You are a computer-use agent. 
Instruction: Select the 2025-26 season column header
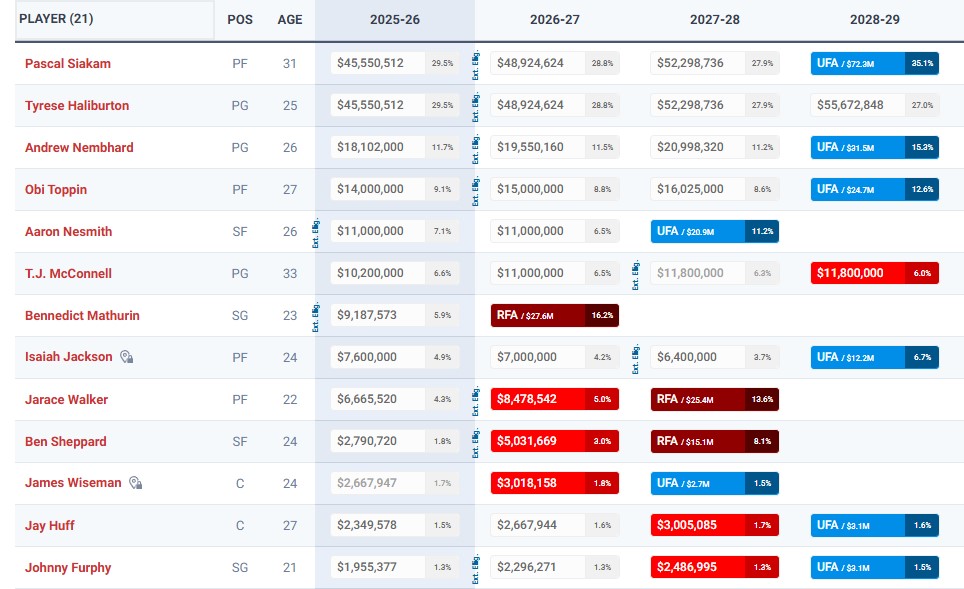(394, 20)
